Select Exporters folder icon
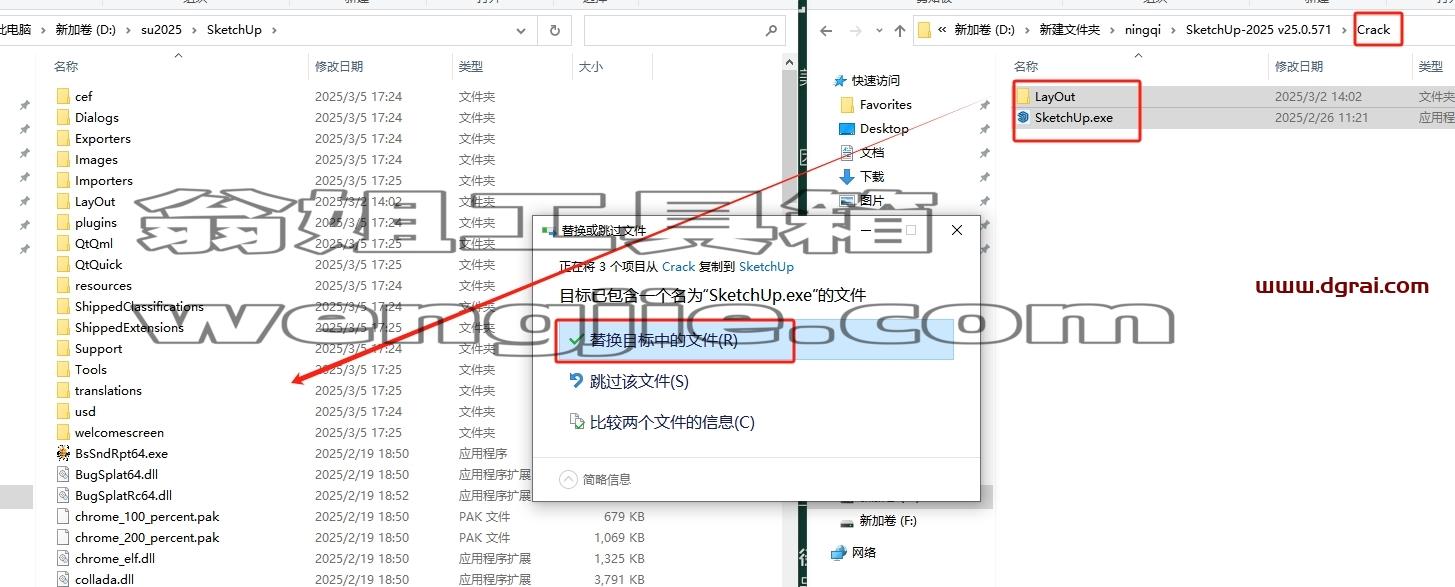 (64, 138)
